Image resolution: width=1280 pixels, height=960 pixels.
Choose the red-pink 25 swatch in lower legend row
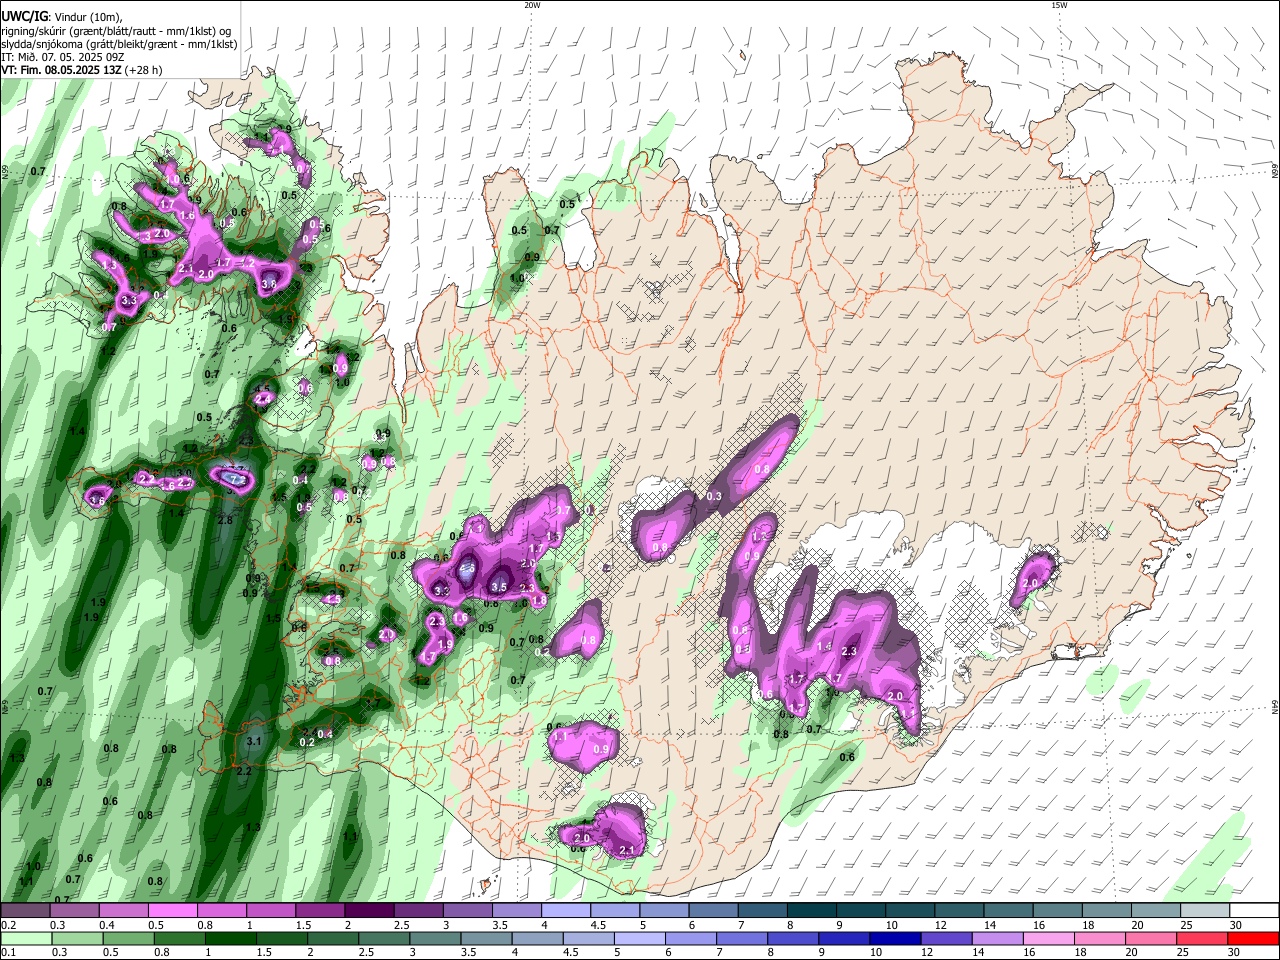[x=1204, y=938]
